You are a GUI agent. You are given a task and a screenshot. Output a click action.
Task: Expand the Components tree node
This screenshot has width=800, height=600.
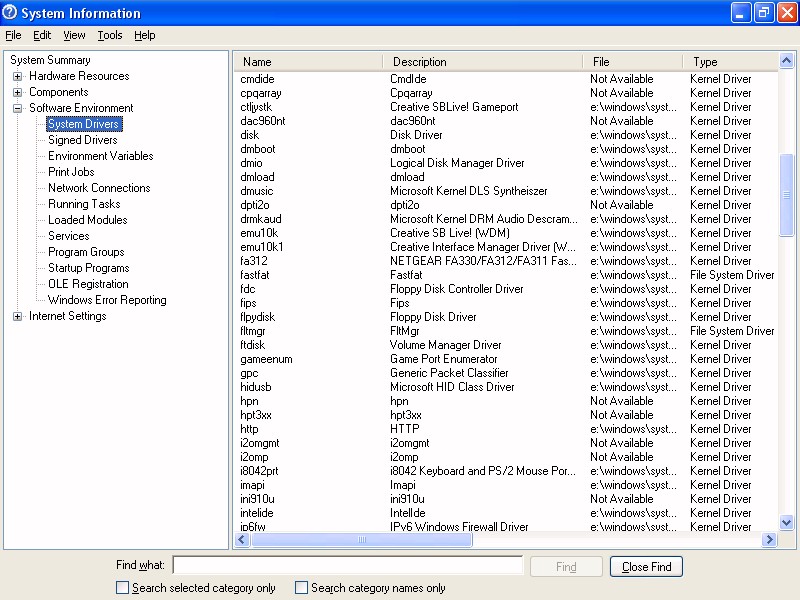pyautogui.click(x=18, y=92)
